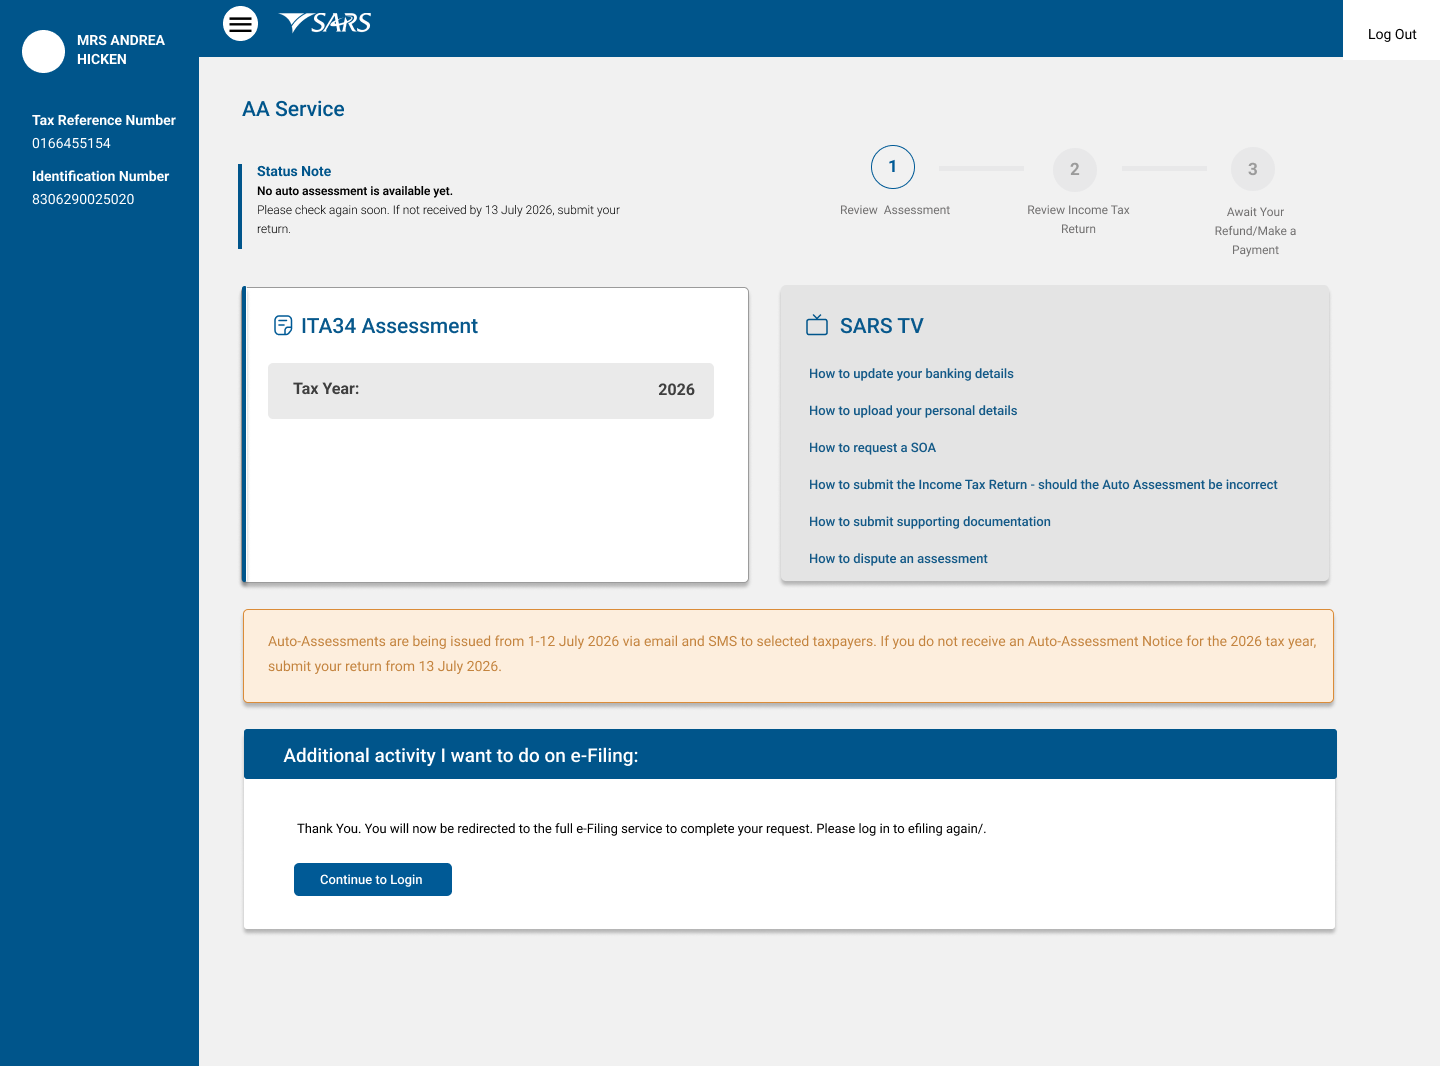Click the ITA34 Assessment document icon
The height and width of the screenshot is (1066, 1440).
[x=283, y=326]
